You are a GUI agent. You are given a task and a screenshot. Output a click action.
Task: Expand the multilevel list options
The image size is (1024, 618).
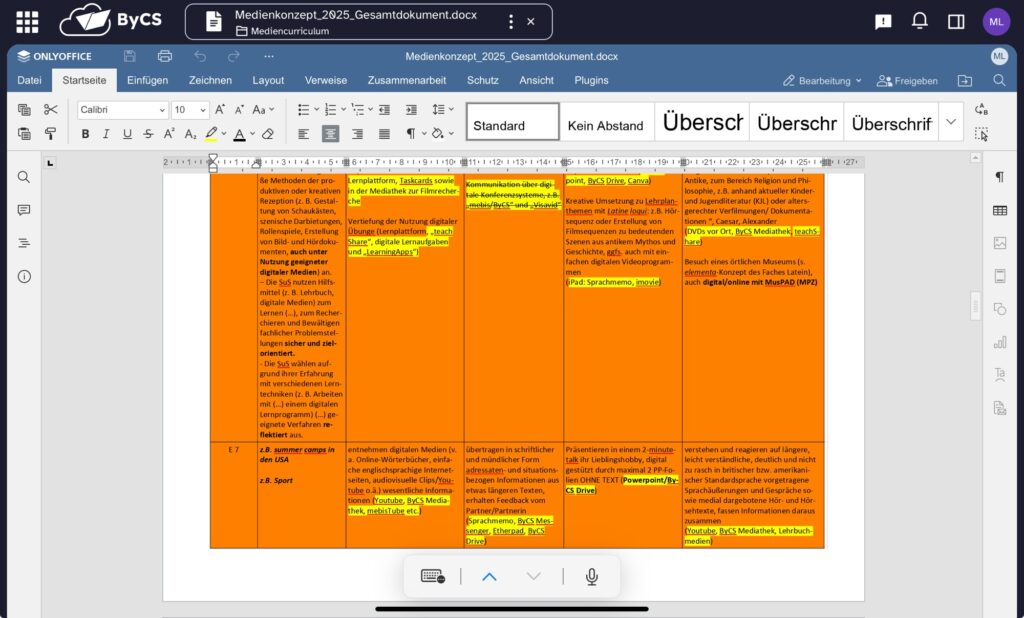click(370, 109)
